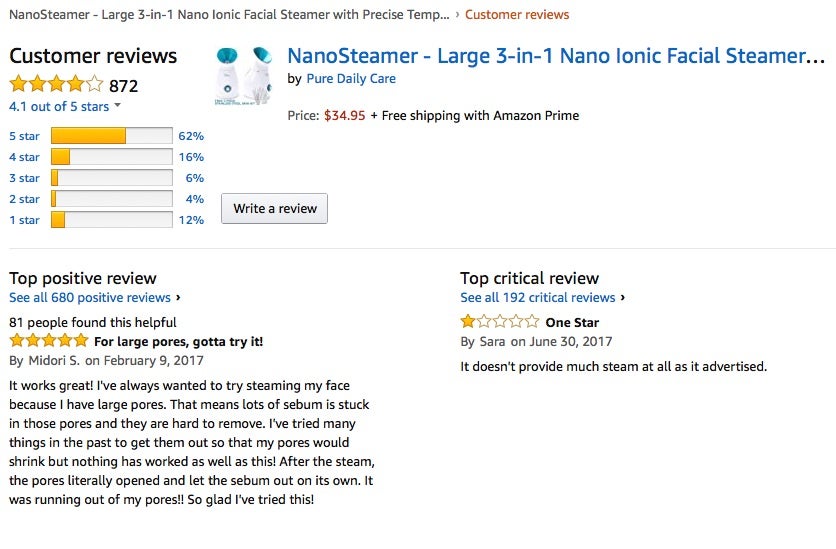Click the five-star rating on Midori's review
Screen dimensions: 836x549
click(x=49, y=341)
